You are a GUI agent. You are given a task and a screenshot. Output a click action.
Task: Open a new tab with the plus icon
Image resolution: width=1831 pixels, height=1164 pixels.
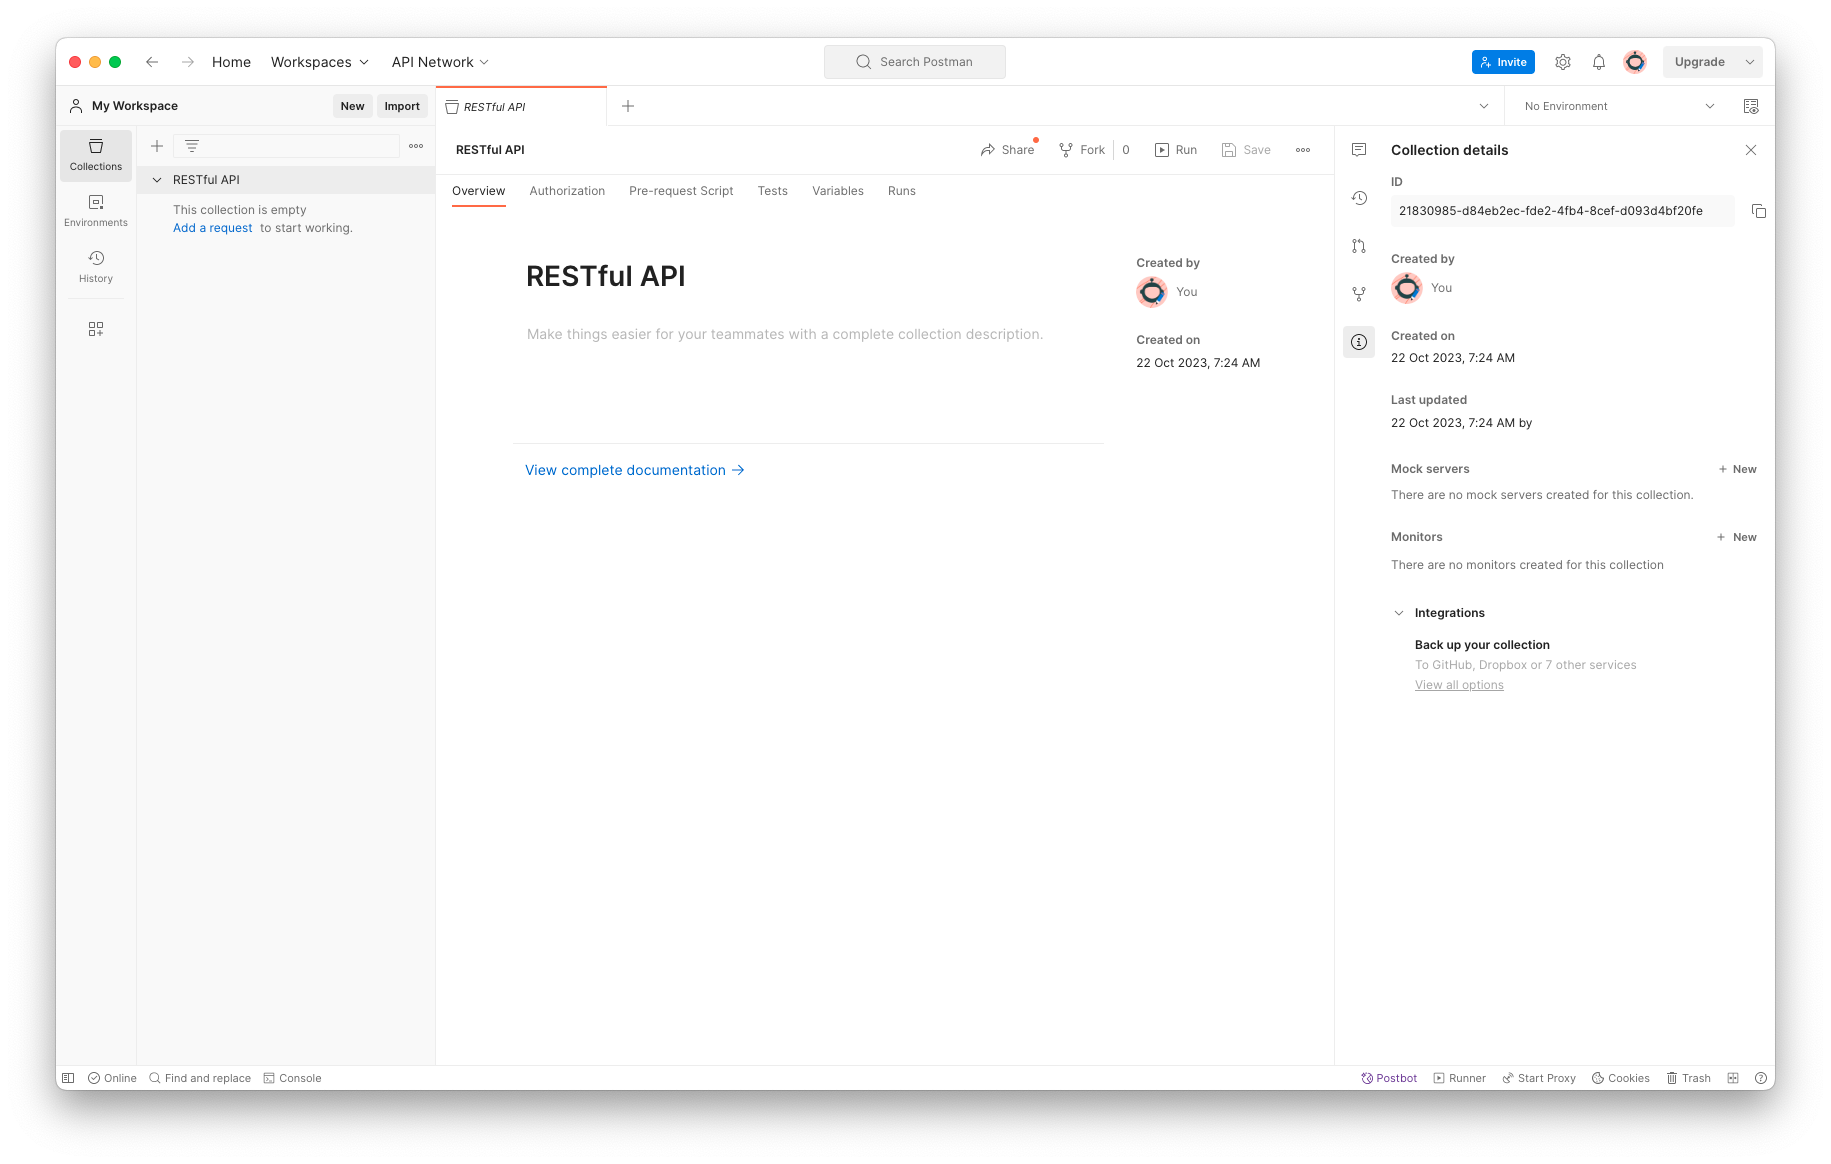click(x=628, y=106)
